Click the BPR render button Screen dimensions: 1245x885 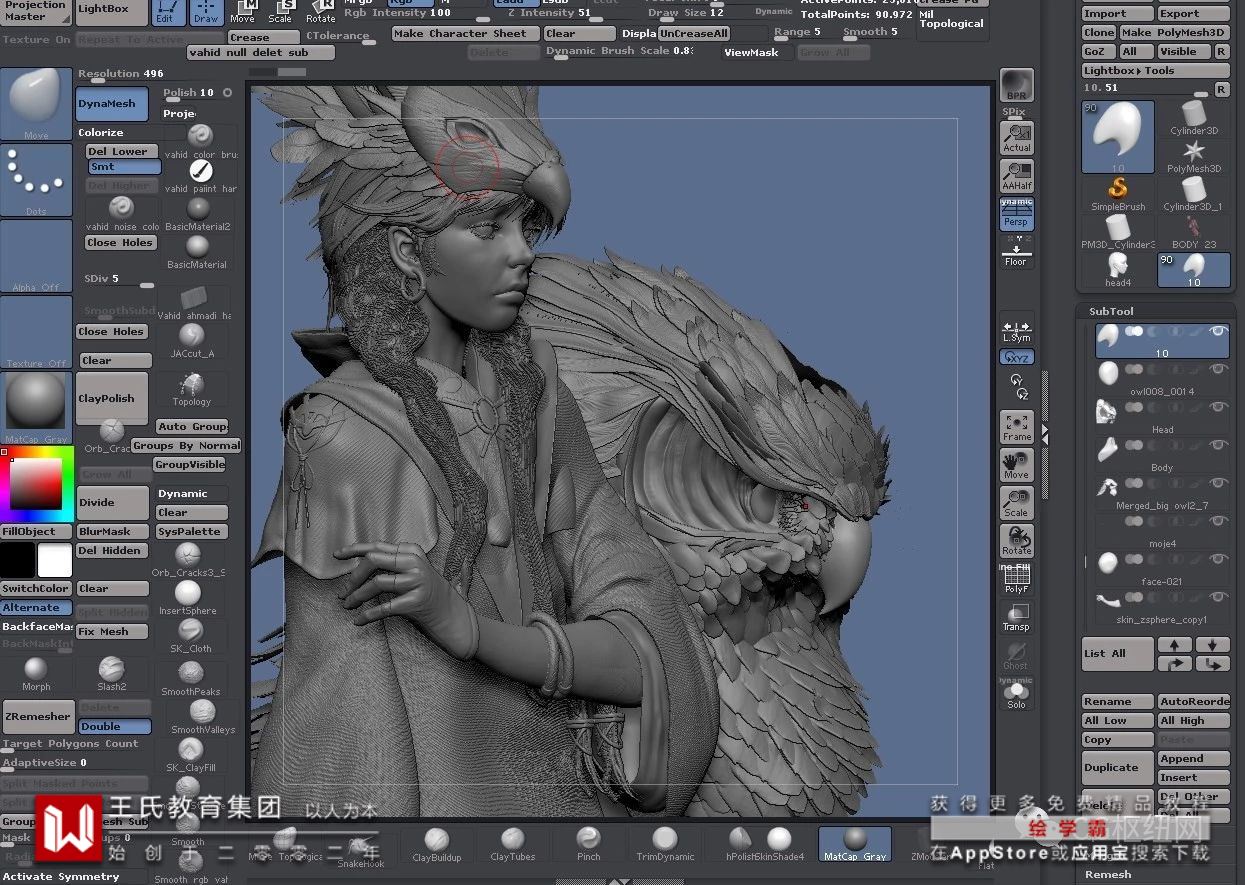[x=1017, y=85]
